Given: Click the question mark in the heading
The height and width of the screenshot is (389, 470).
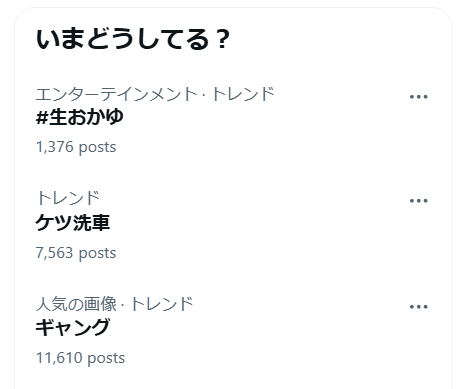Looking at the screenshot, I should [222, 40].
